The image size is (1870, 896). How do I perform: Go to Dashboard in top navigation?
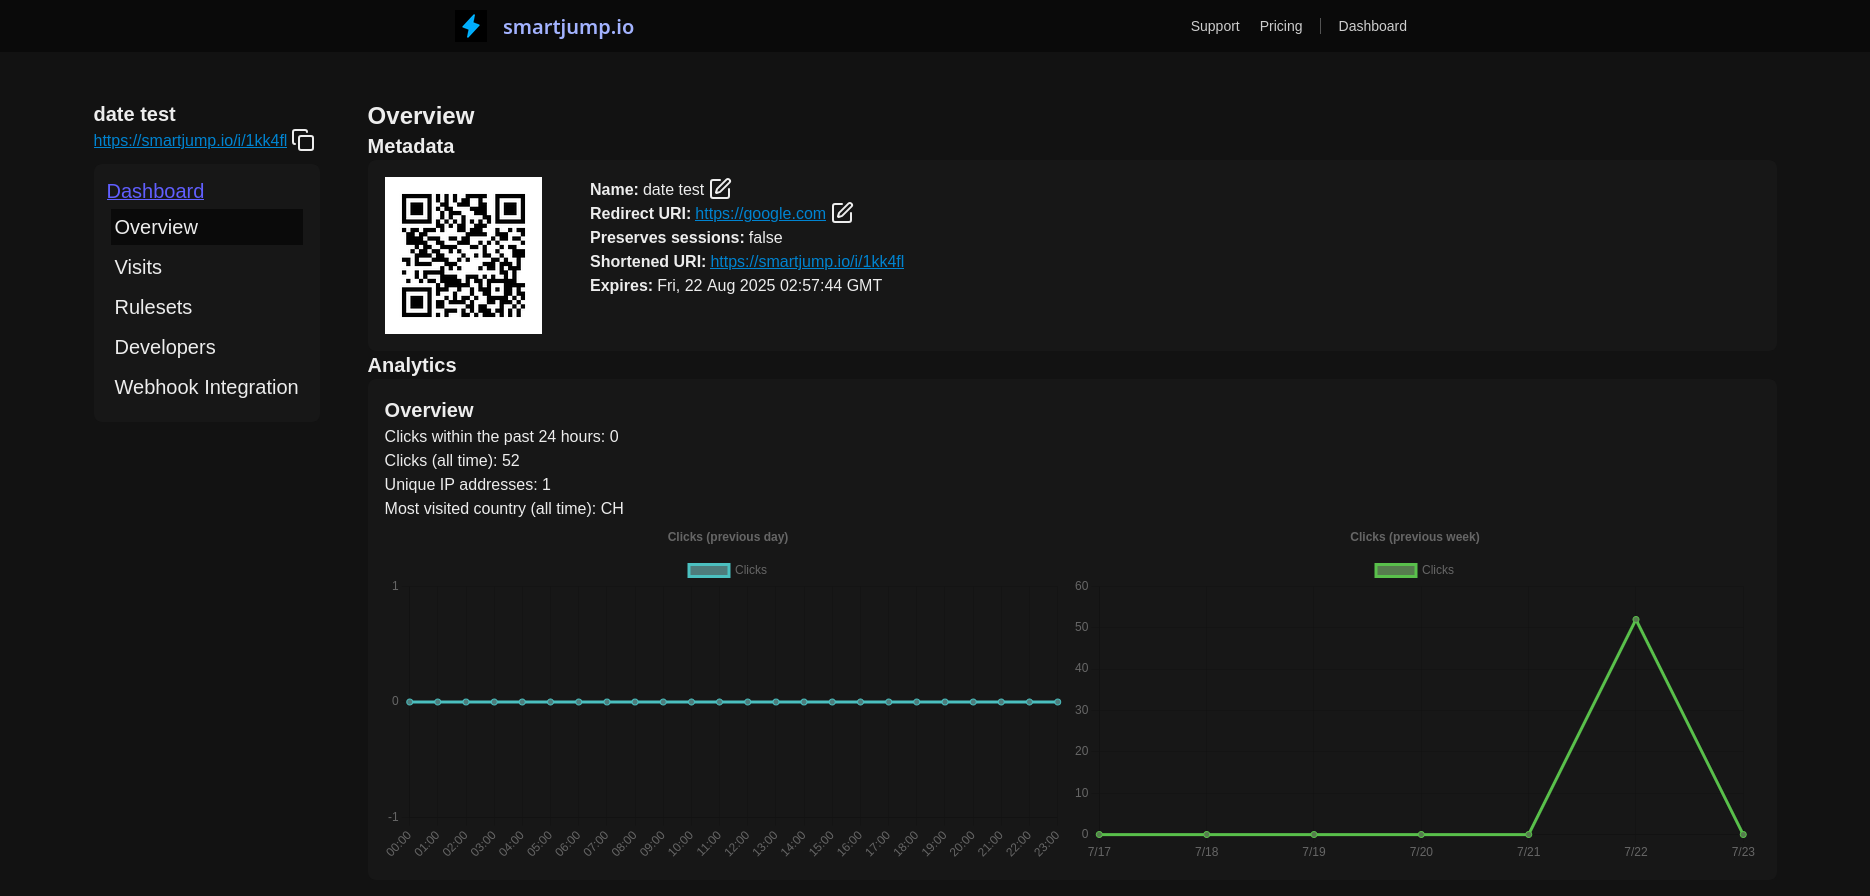tap(1372, 26)
